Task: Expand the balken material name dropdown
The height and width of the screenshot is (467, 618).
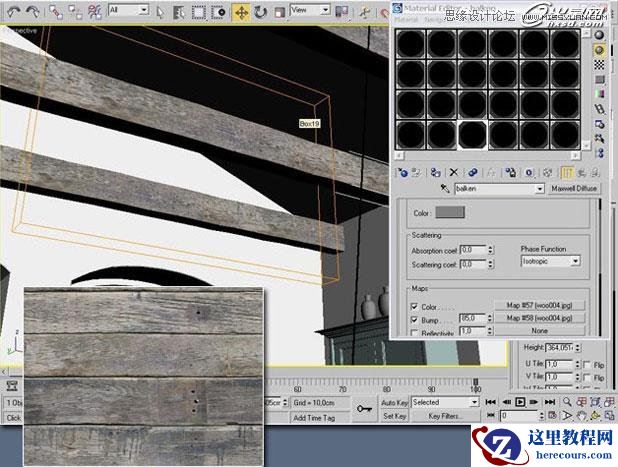Action: (540, 188)
